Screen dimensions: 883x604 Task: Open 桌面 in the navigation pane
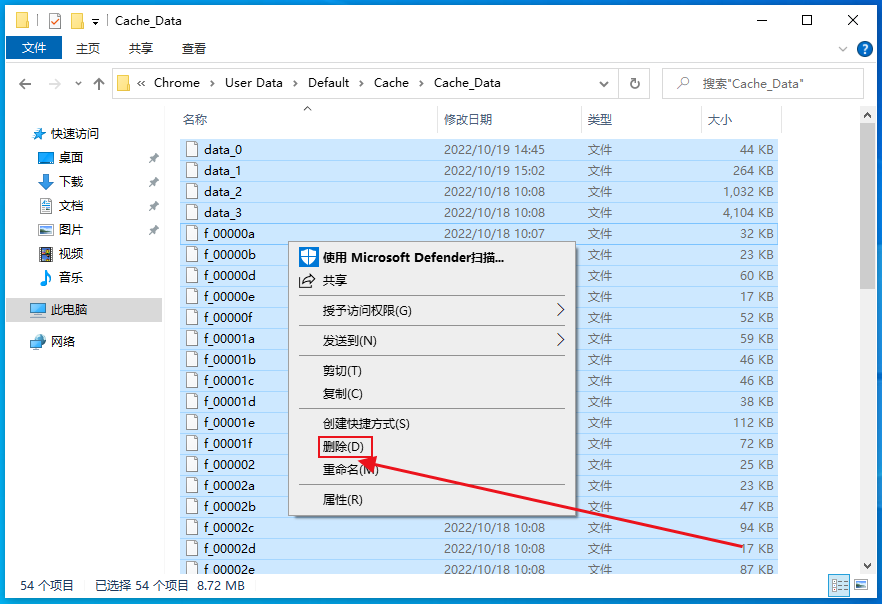pyautogui.click(x=71, y=158)
